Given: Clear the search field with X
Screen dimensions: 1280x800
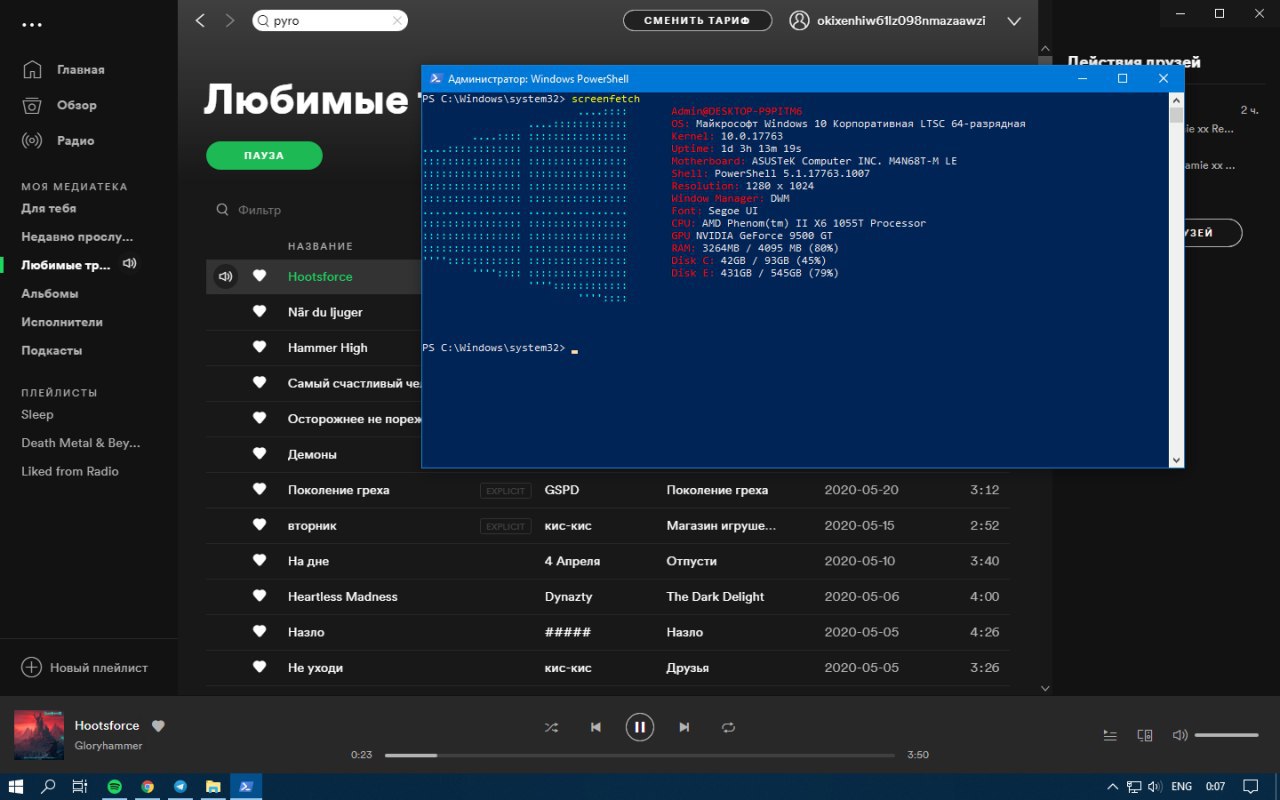Looking at the screenshot, I should click(397, 20).
